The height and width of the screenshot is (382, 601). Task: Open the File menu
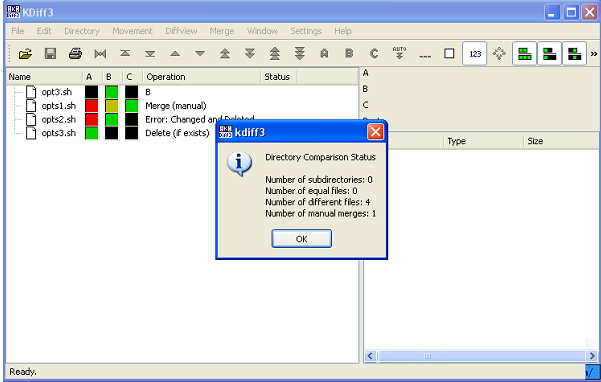point(18,31)
